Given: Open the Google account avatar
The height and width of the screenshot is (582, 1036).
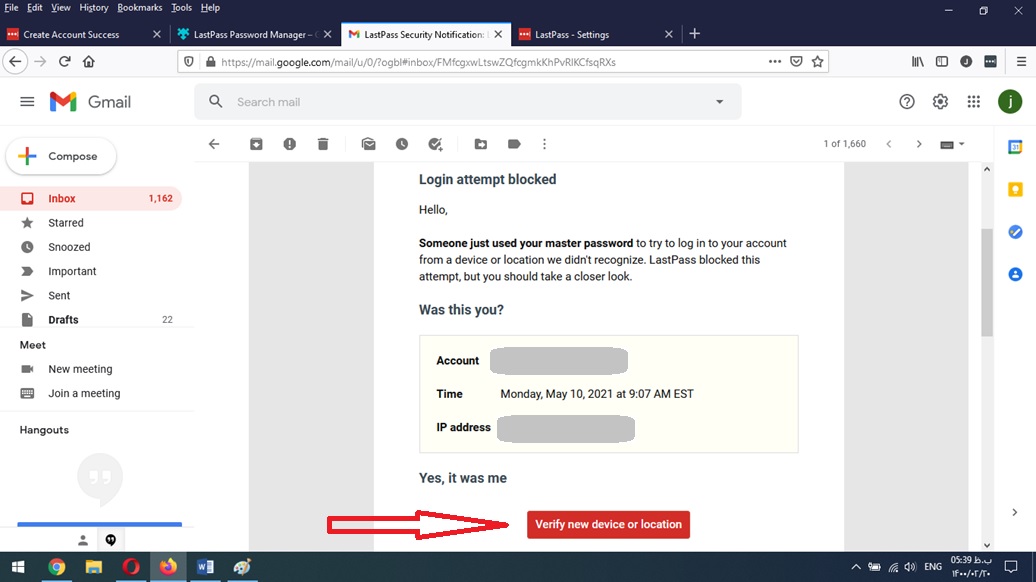Looking at the screenshot, I should coord(1010,102).
